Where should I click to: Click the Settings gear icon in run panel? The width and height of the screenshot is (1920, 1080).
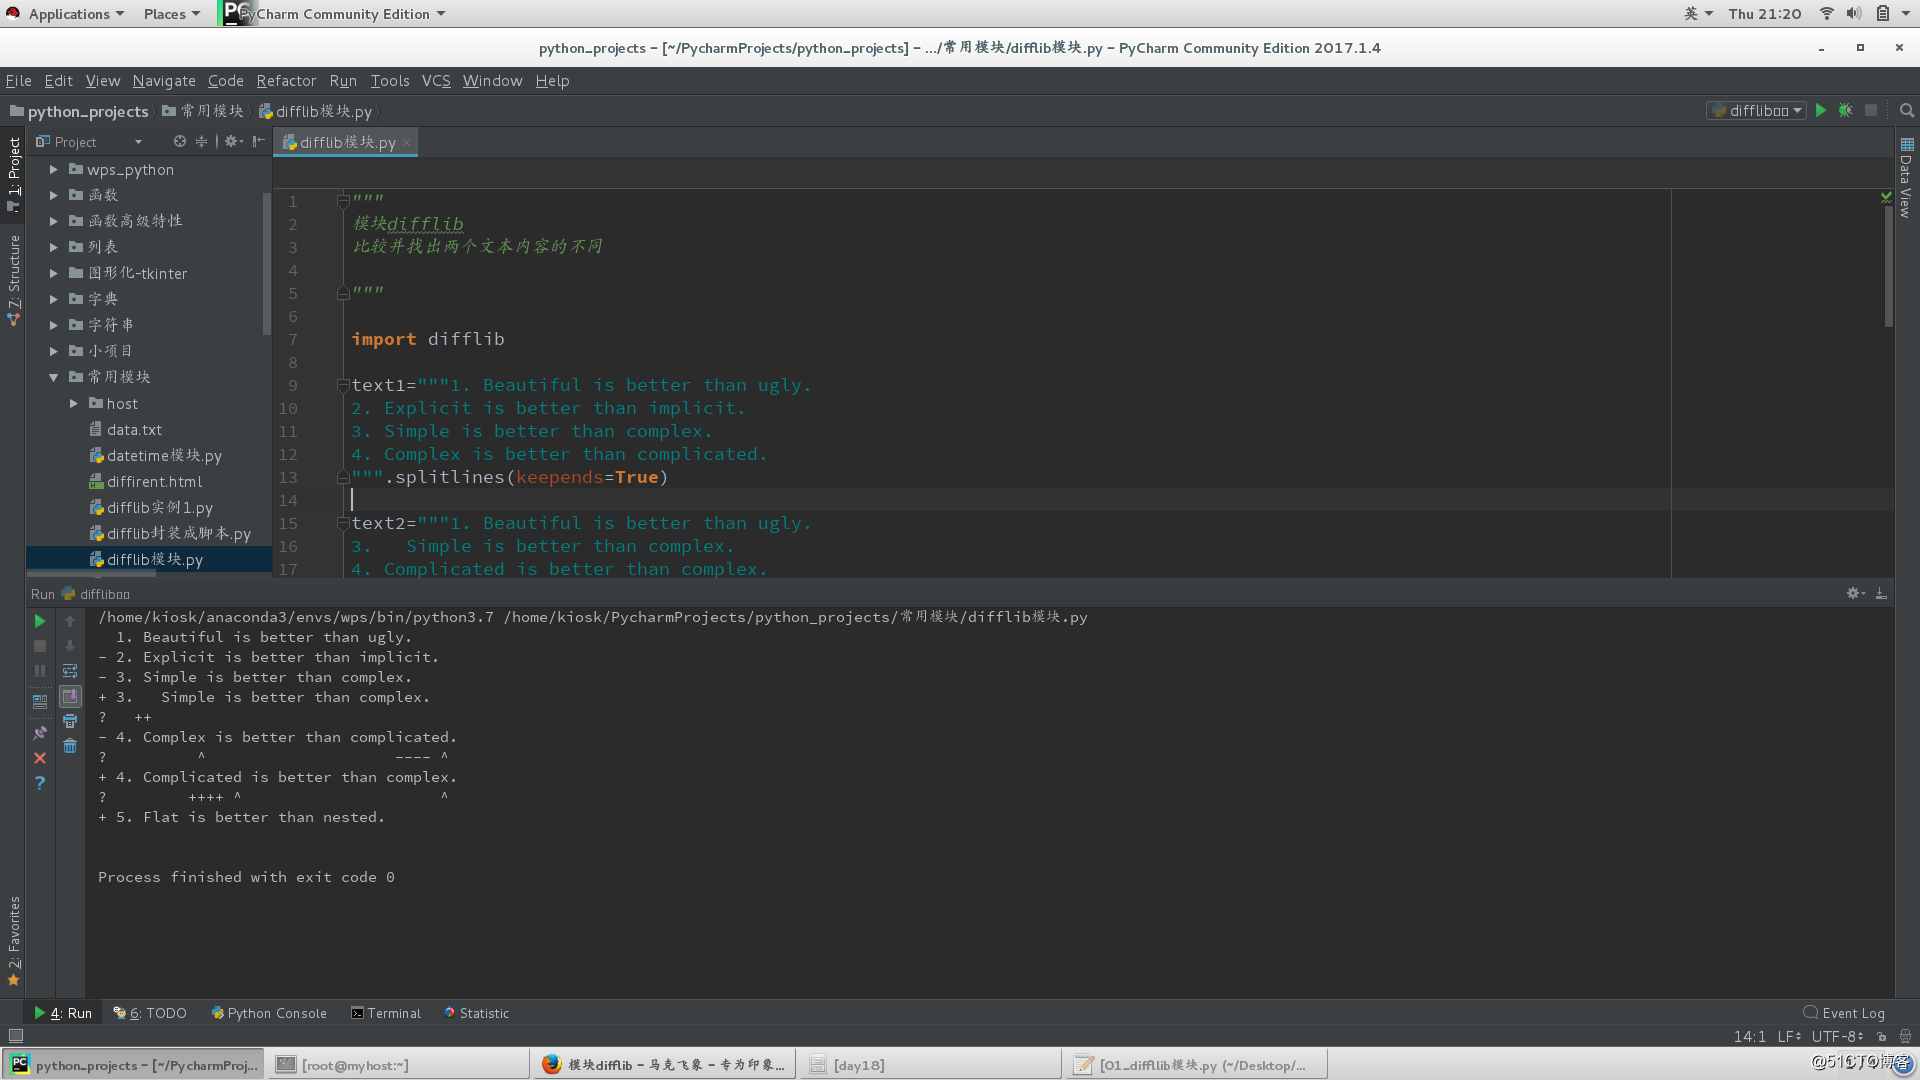tap(1853, 593)
